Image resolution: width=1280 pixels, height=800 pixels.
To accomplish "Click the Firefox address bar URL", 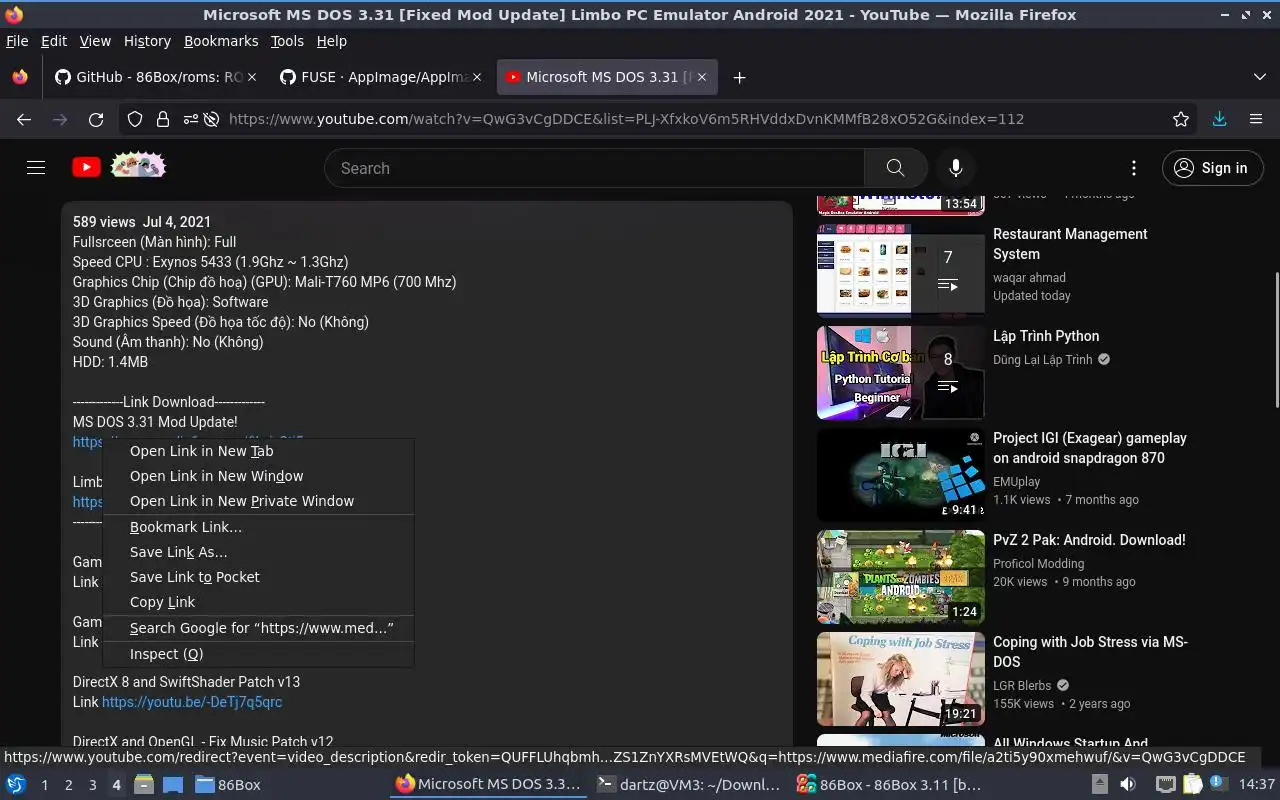I will (x=626, y=119).
